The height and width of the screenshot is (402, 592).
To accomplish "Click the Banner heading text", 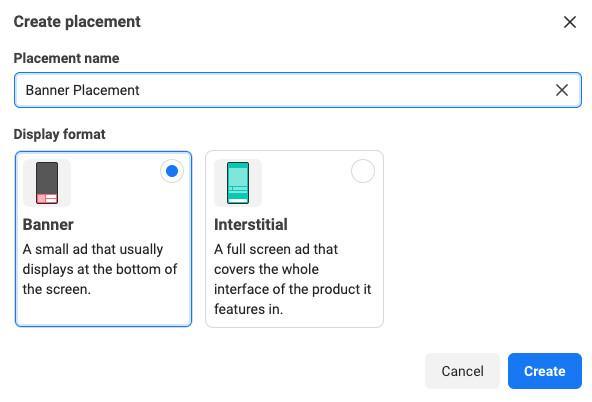I will pos(48,225).
